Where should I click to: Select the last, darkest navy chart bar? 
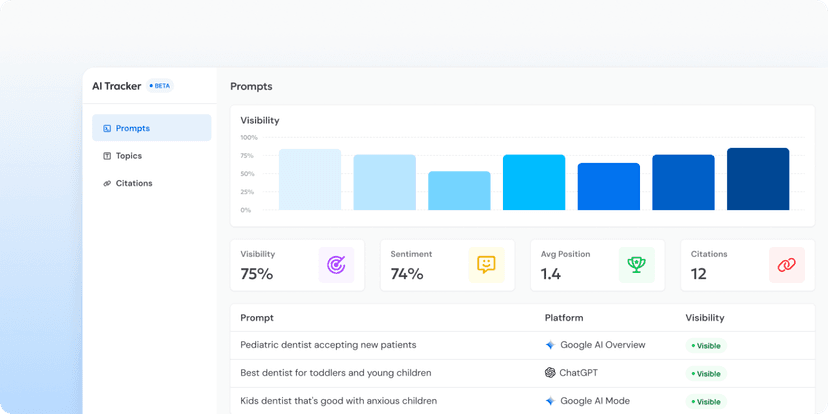(x=758, y=179)
